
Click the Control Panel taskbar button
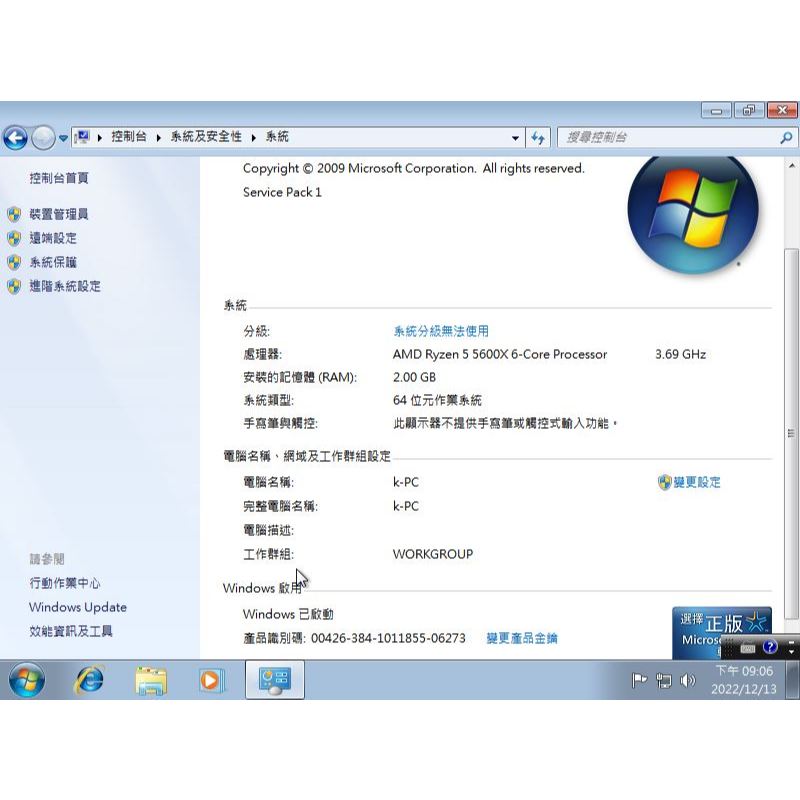pos(274,680)
